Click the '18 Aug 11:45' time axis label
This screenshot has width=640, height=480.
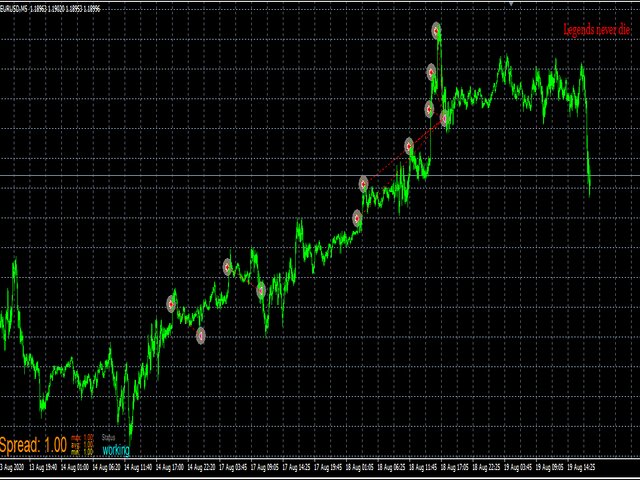click(x=423, y=467)
